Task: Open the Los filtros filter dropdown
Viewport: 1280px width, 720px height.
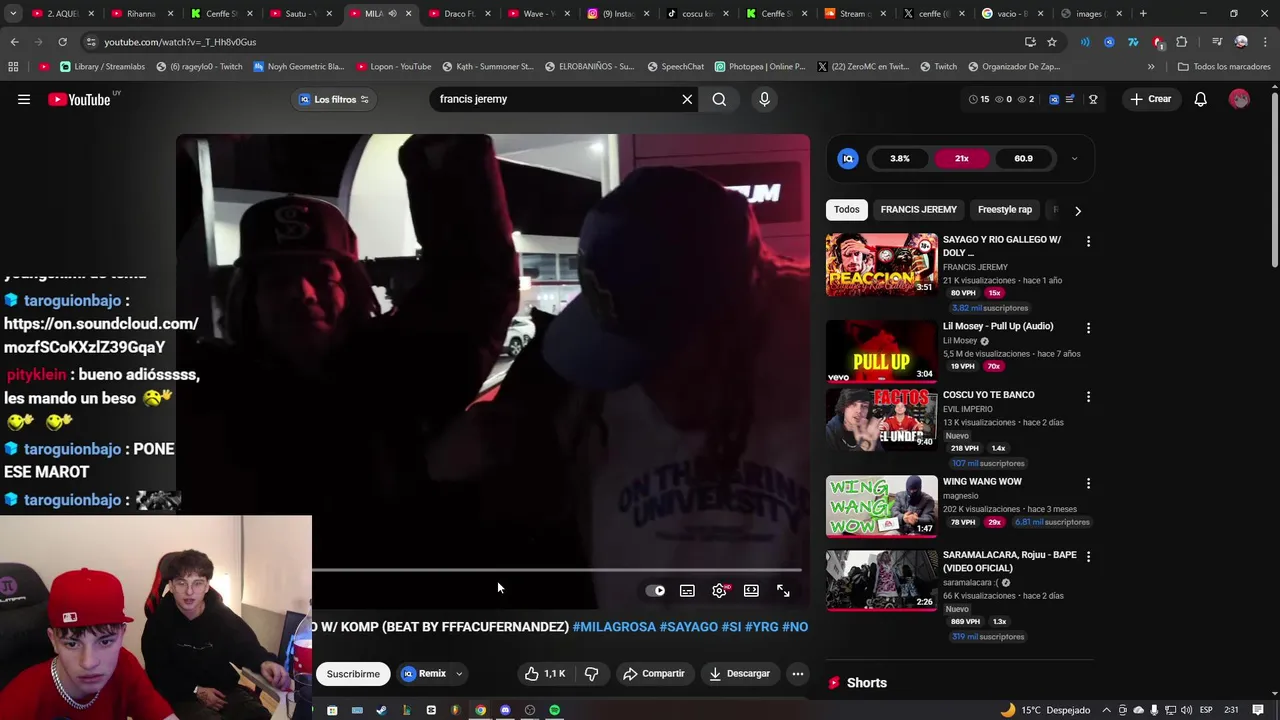Action: [335, 99]
